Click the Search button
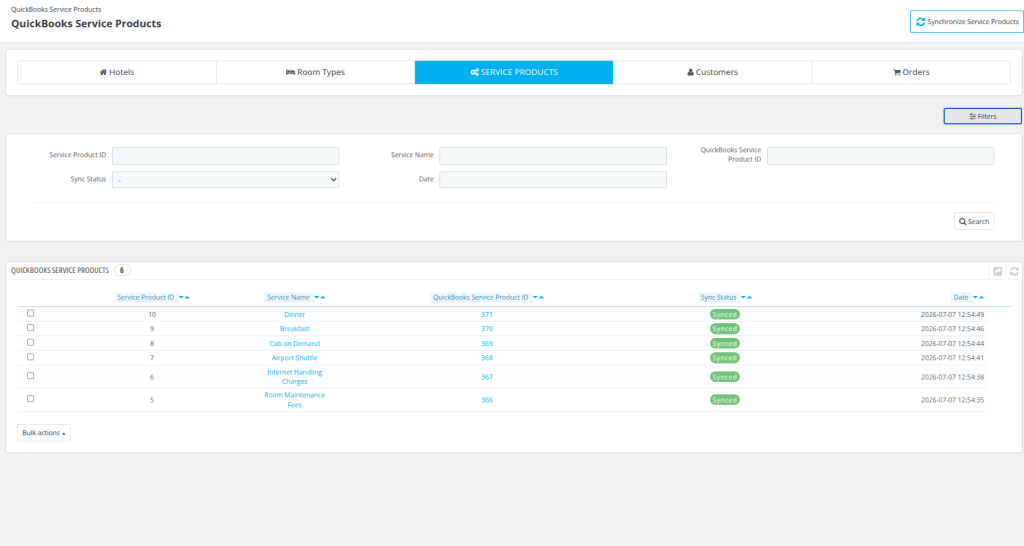 point(974,221)
